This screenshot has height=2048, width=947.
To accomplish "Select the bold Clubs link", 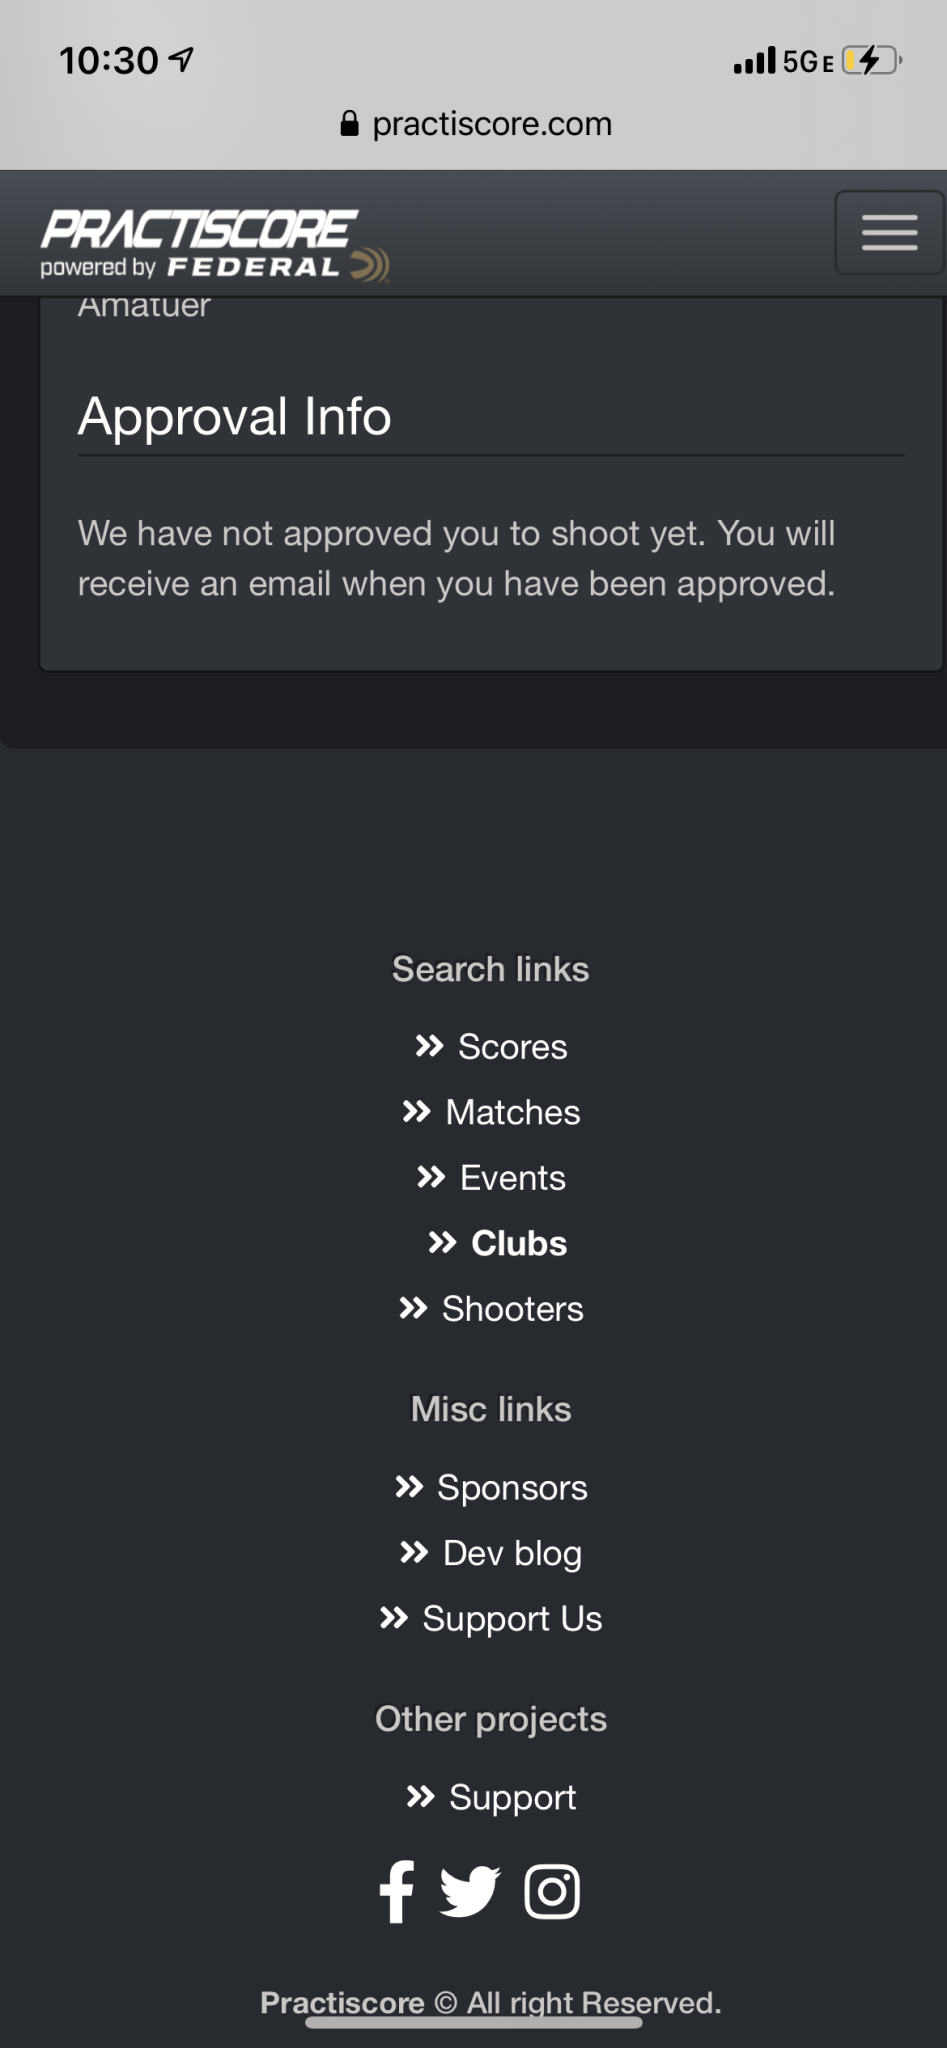I will [497, 1243].
